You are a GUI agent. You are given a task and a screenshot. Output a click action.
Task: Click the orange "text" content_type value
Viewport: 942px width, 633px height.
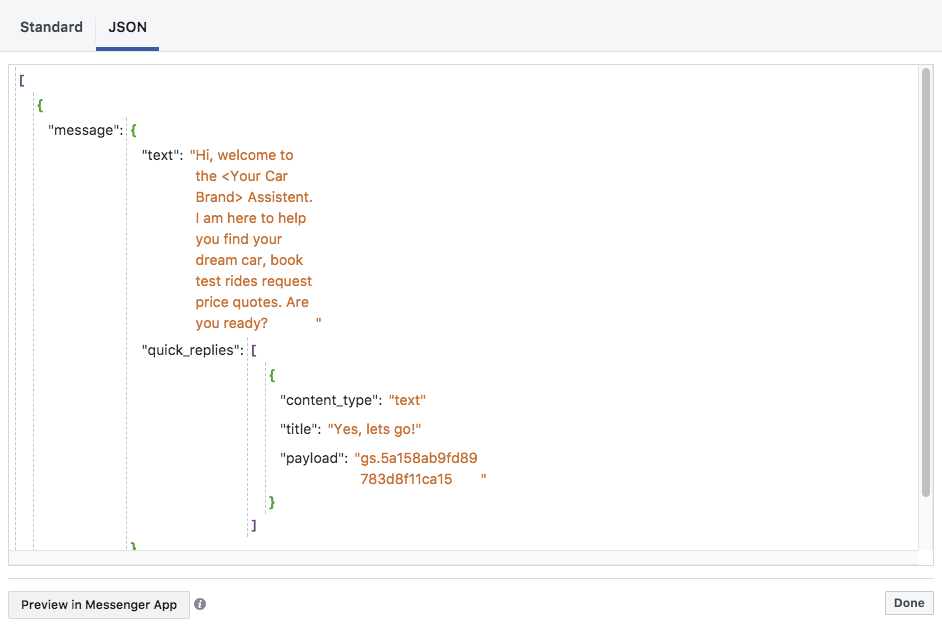tap(407, 400)
